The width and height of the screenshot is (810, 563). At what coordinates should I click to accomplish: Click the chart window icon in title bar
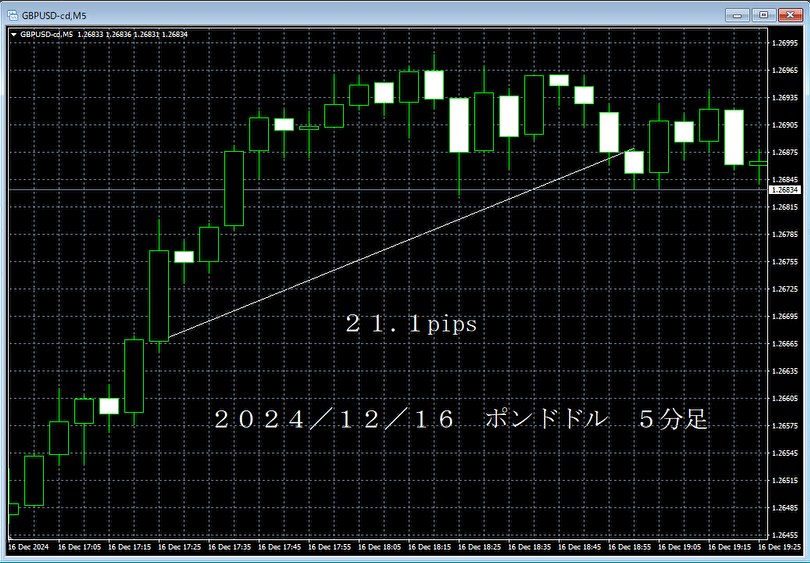[12, 15]
